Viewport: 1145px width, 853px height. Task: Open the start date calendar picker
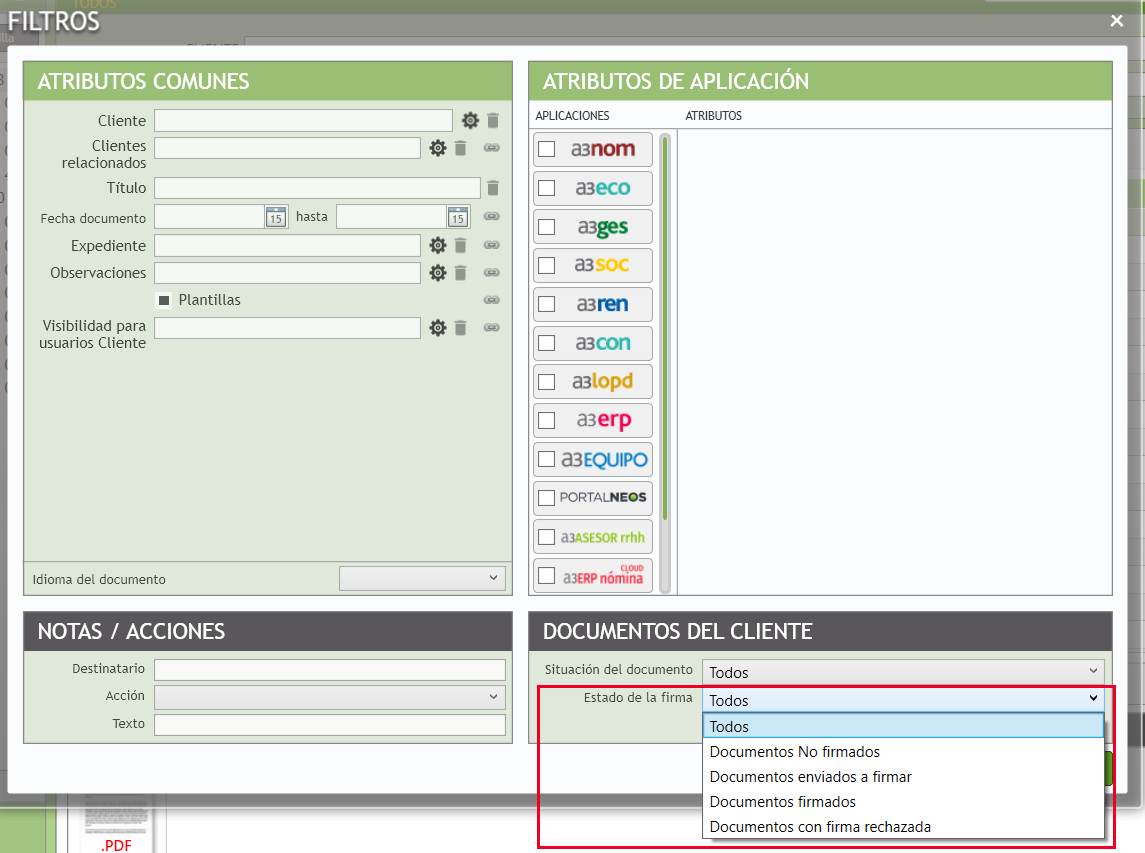click(275, 217)
